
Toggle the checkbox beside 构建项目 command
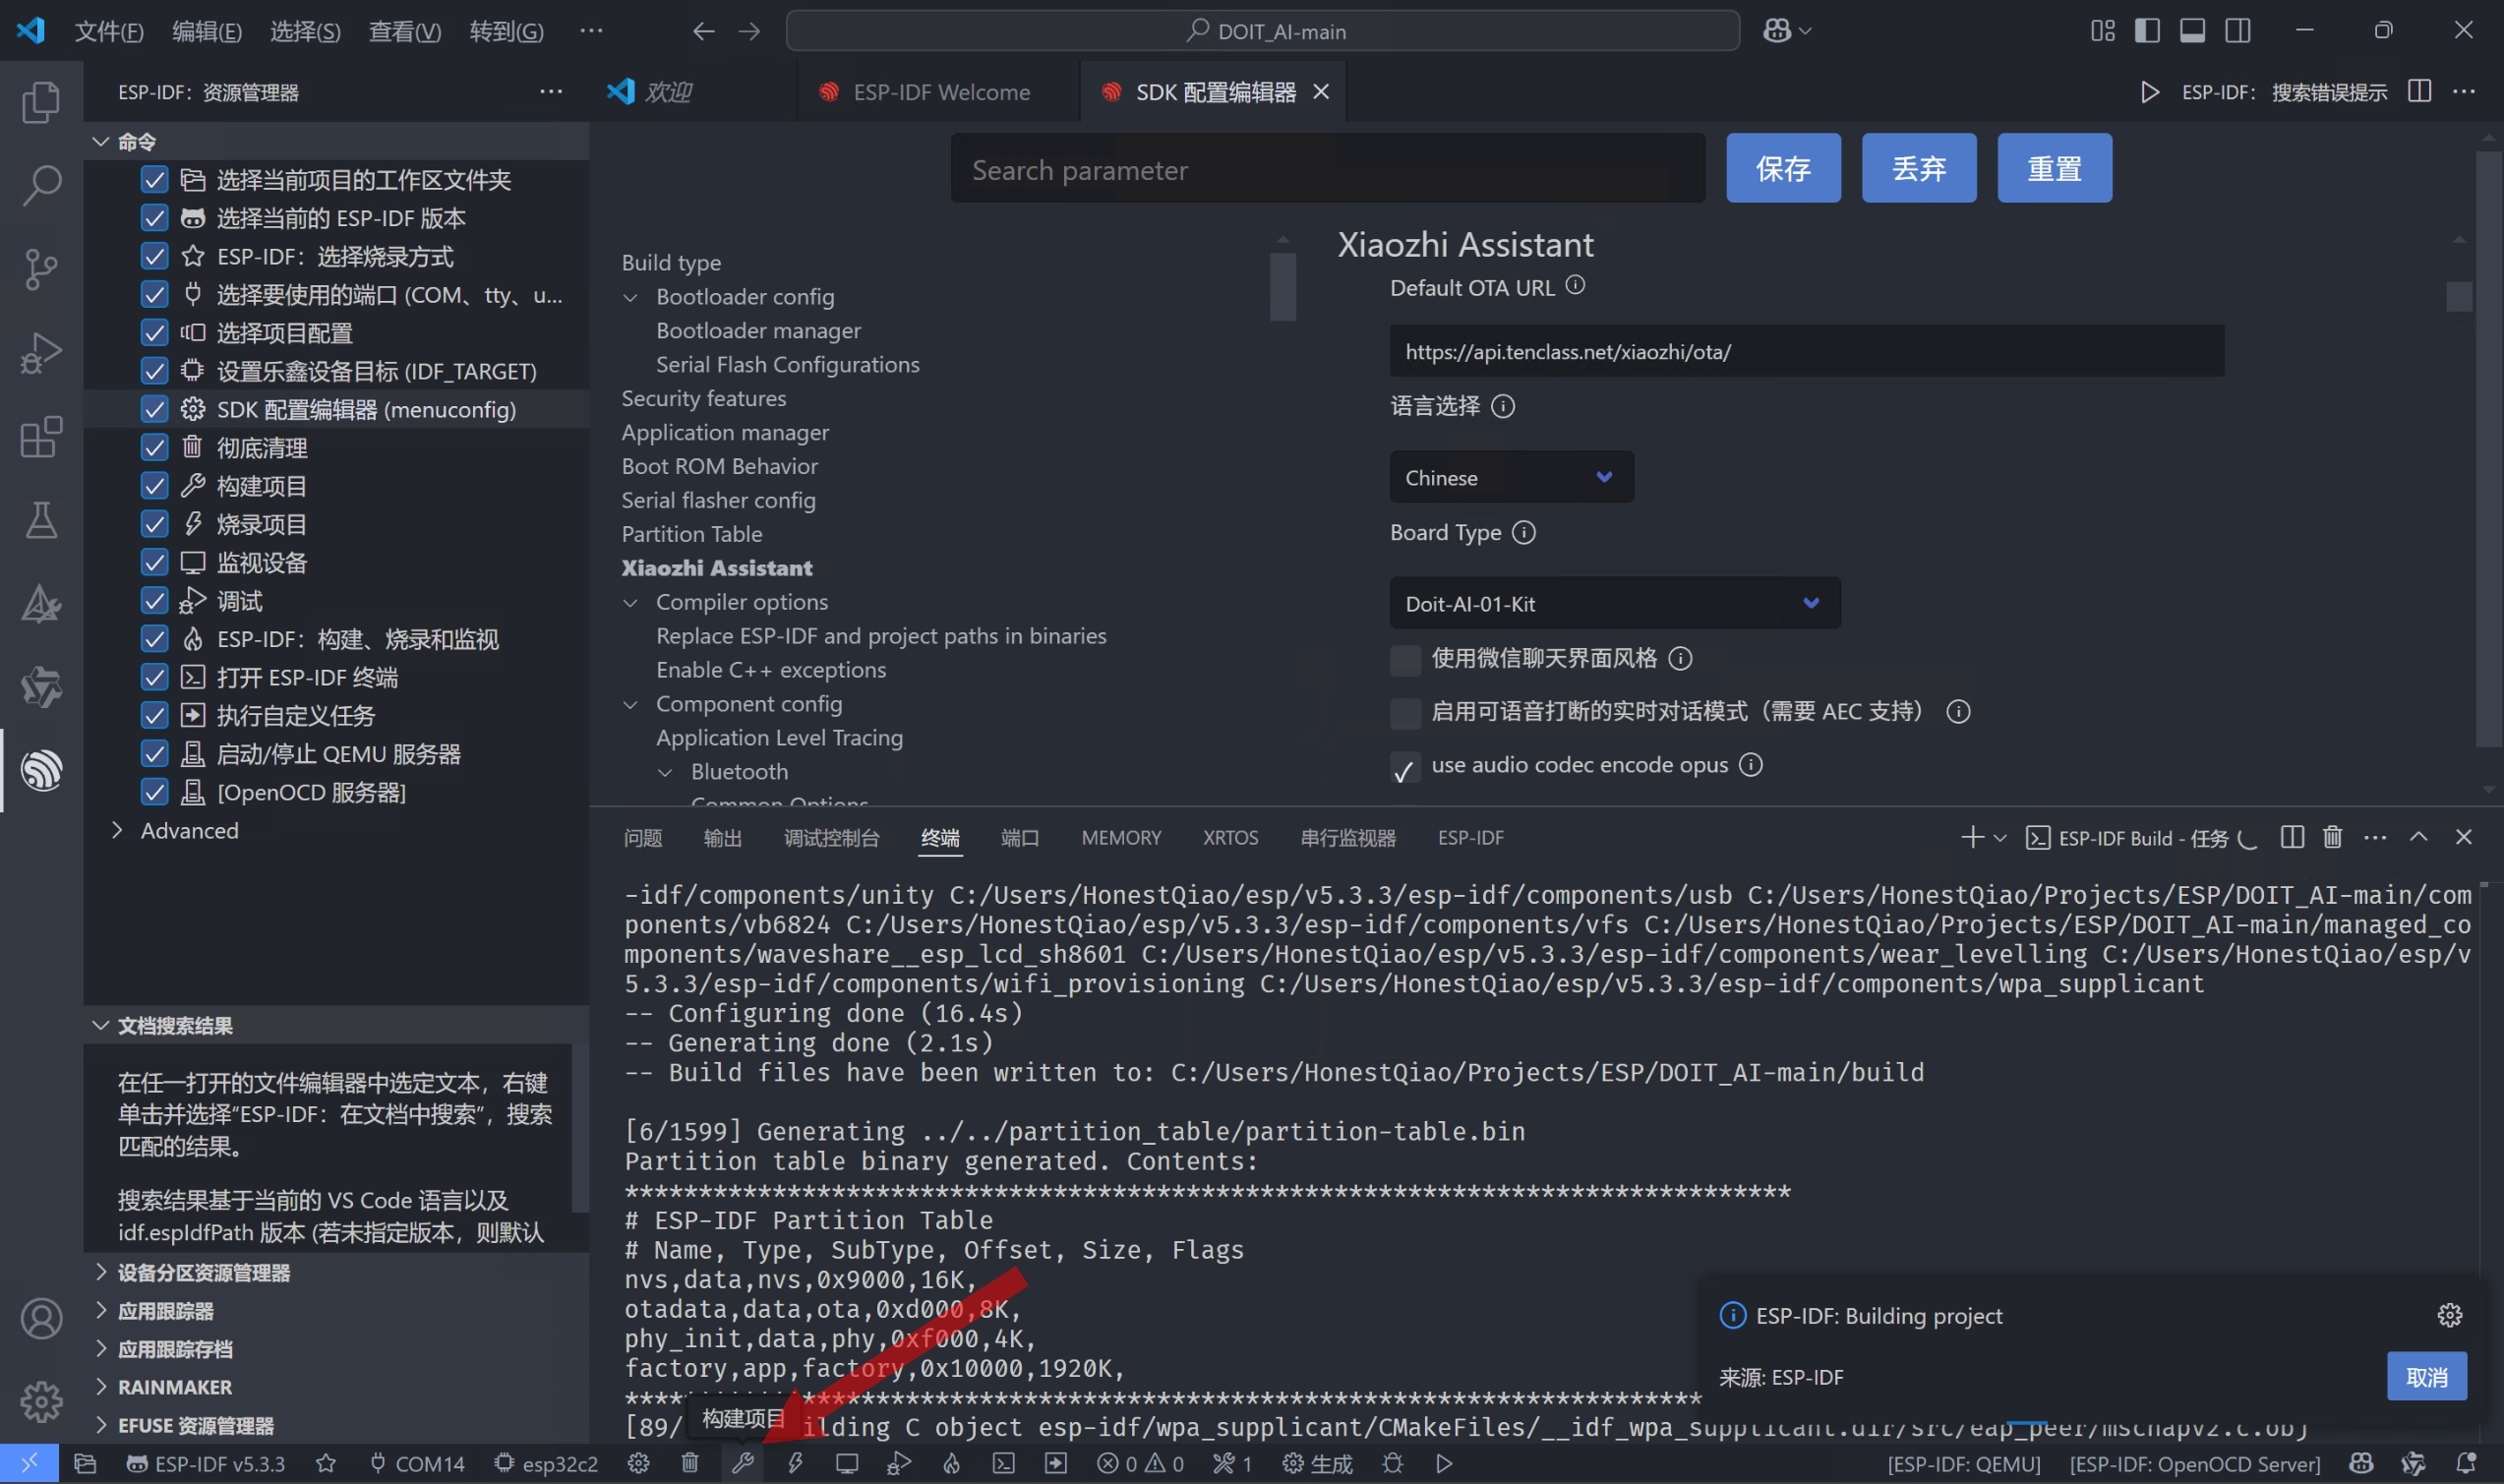click(154, 486)
